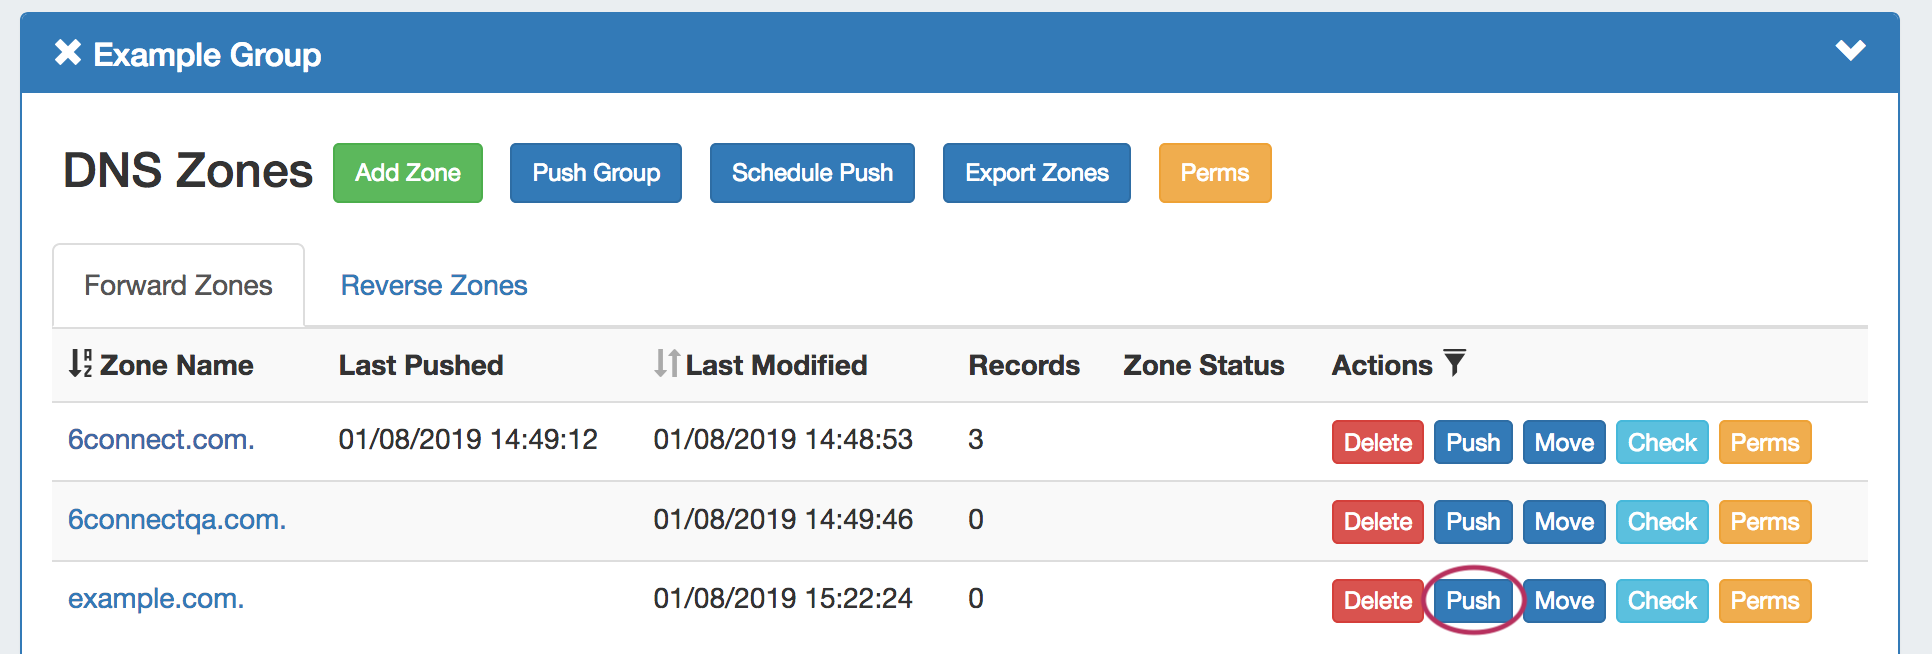
Task: Click Export Zones button
Action: pos(1036,173)
